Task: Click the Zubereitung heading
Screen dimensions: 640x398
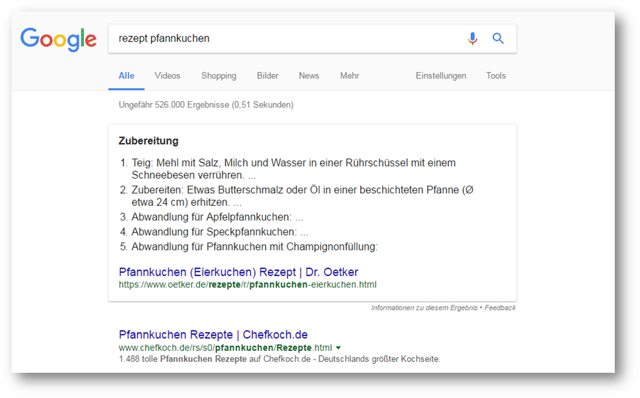Action: pyautogui.click(x=149, y=141)
